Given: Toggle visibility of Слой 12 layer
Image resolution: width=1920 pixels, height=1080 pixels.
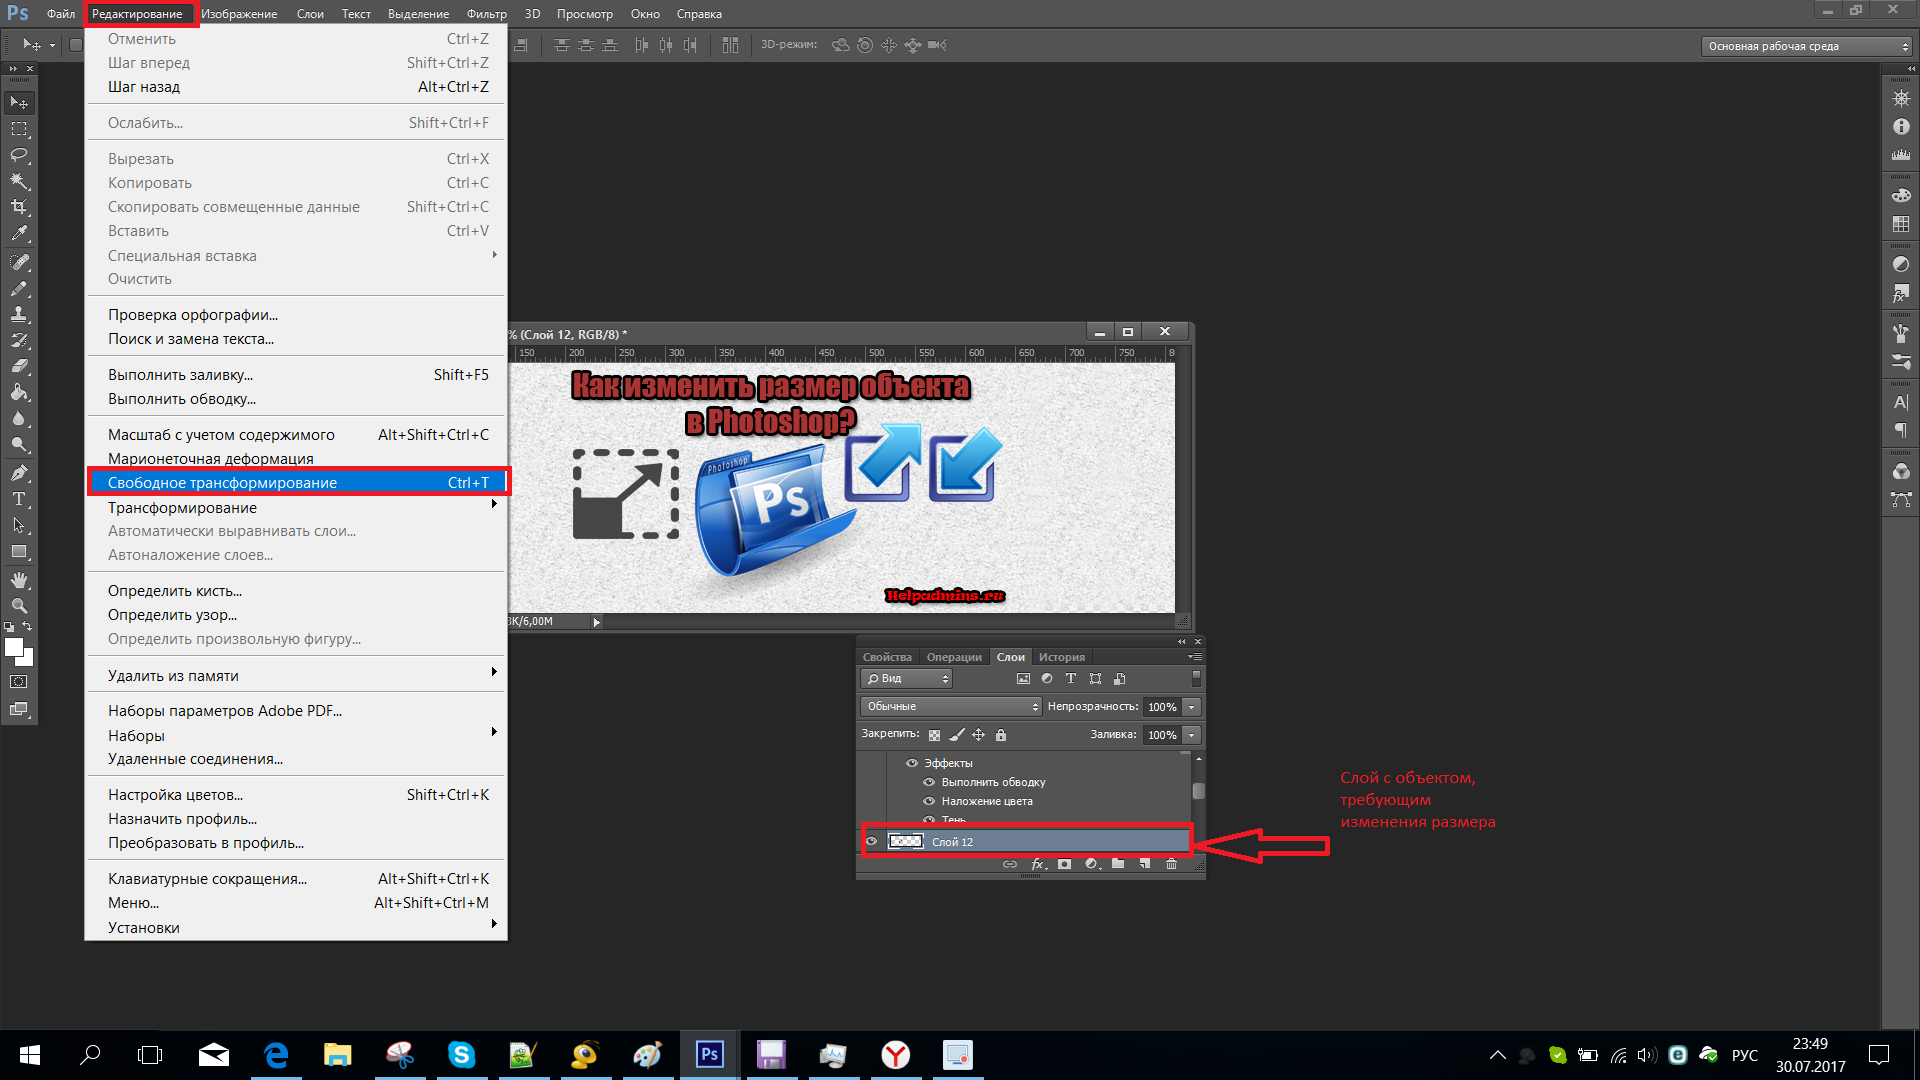Looking at the screenshot, I should [870, 841].
